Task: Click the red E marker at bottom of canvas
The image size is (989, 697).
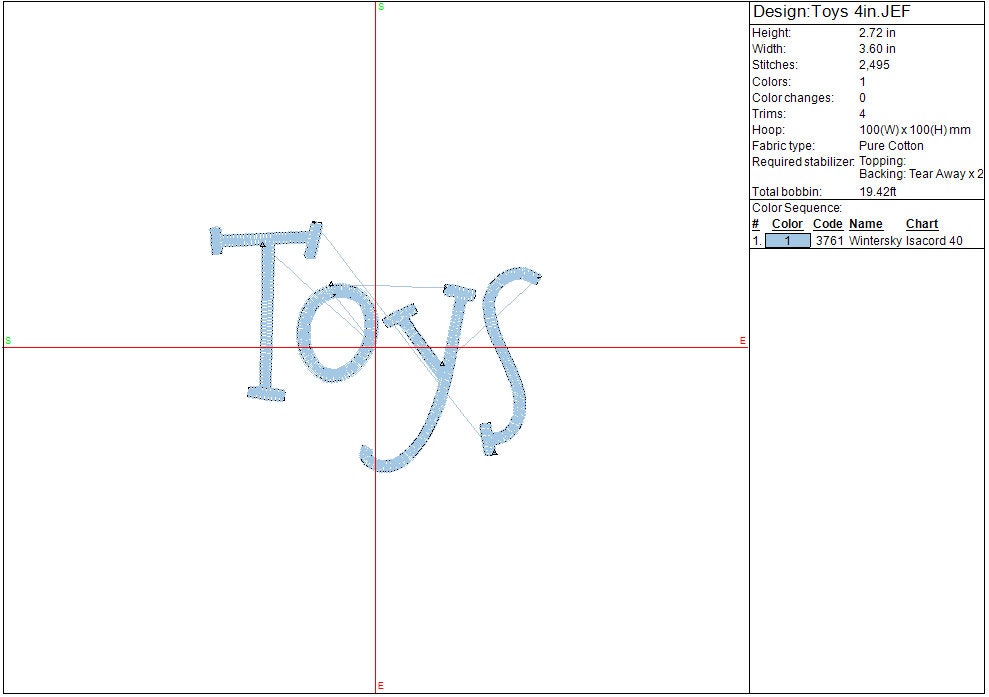Action: [x=380, y=686]
